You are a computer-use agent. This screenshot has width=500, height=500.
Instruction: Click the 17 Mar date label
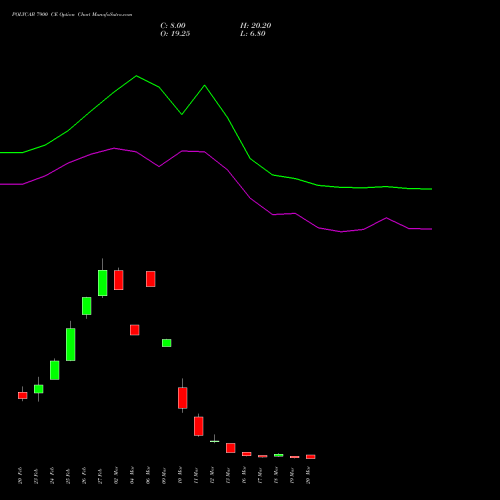tap(260, 476)
